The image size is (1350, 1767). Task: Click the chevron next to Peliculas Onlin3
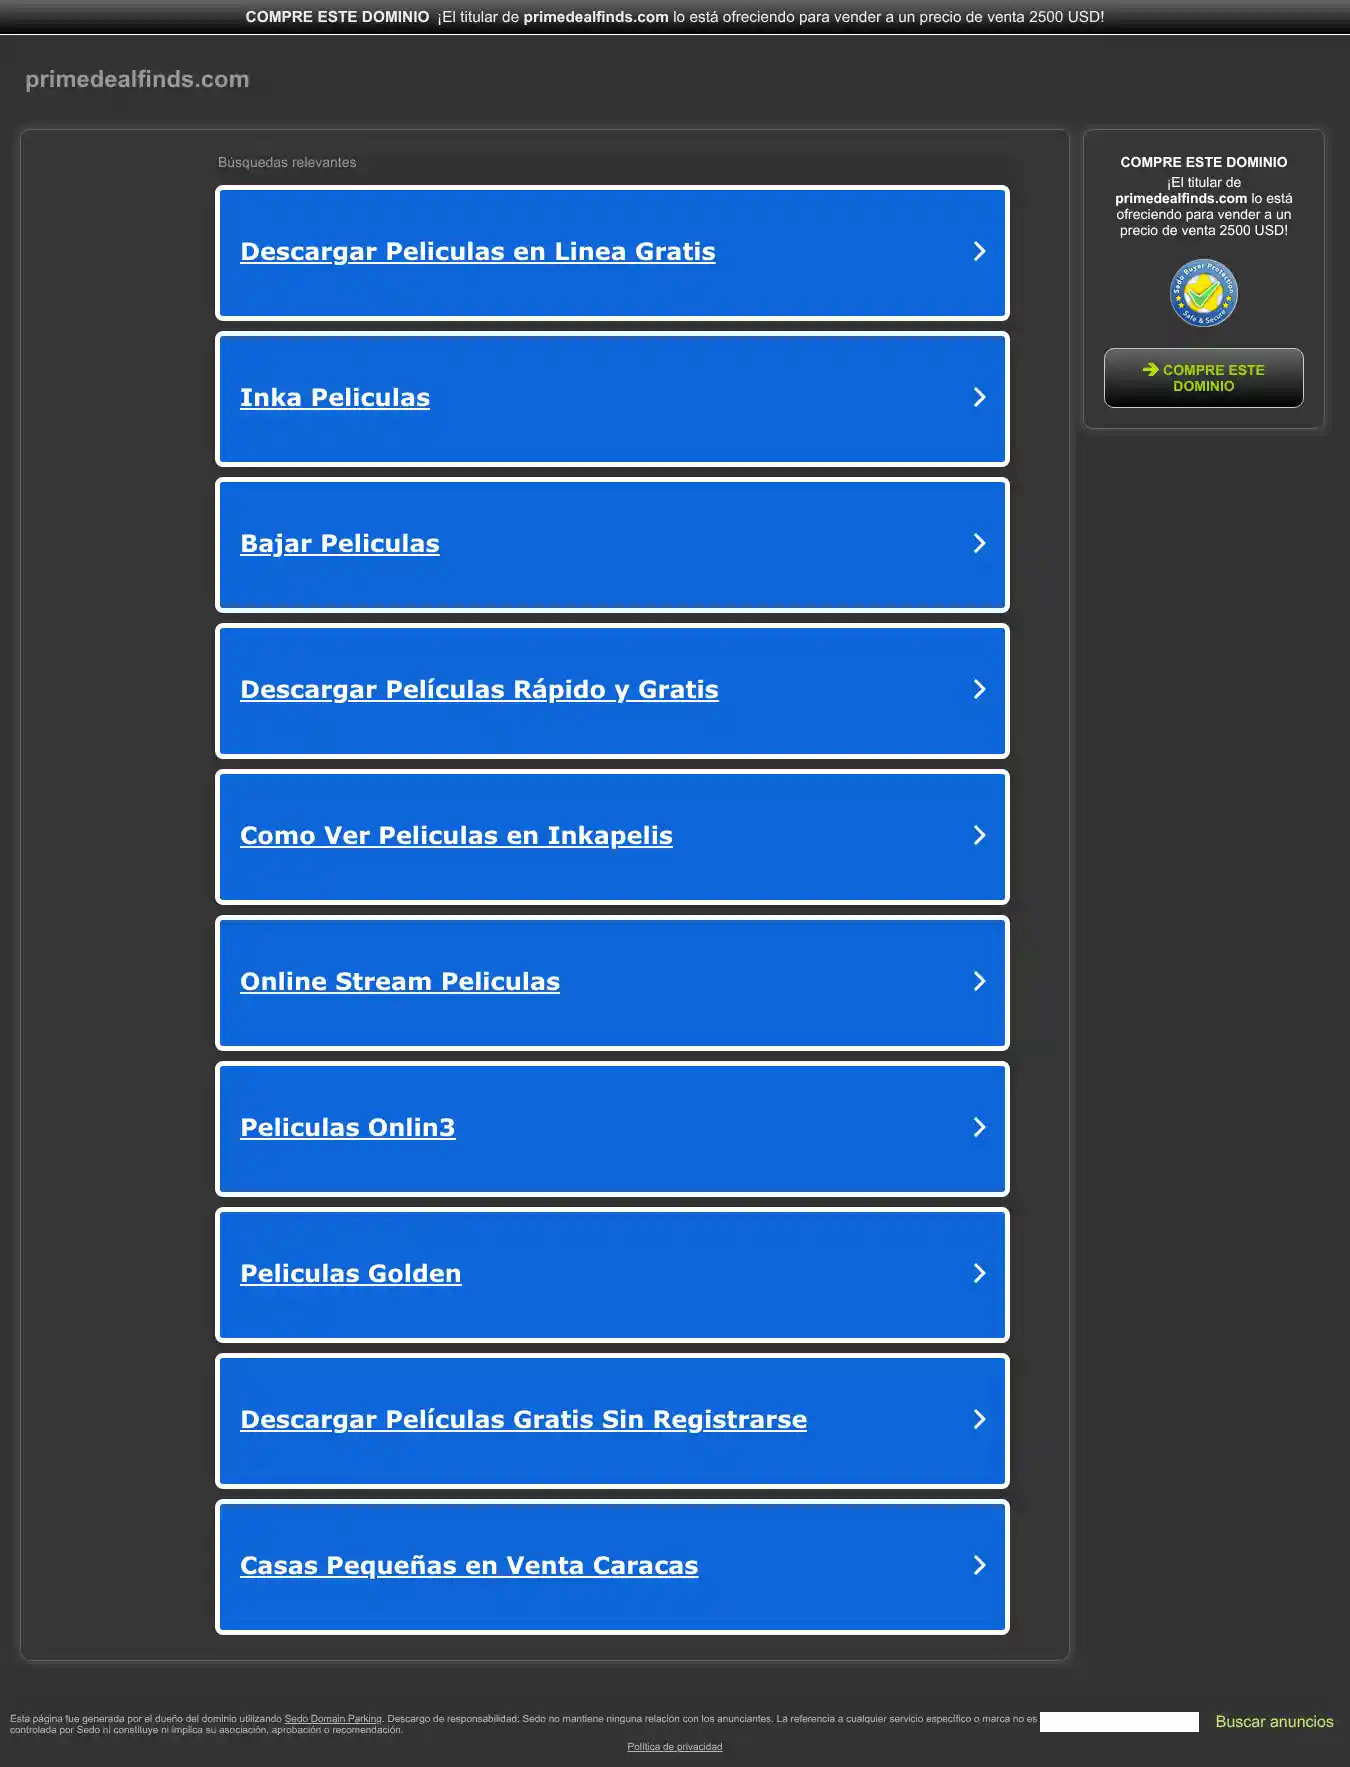pos(979,1128)
